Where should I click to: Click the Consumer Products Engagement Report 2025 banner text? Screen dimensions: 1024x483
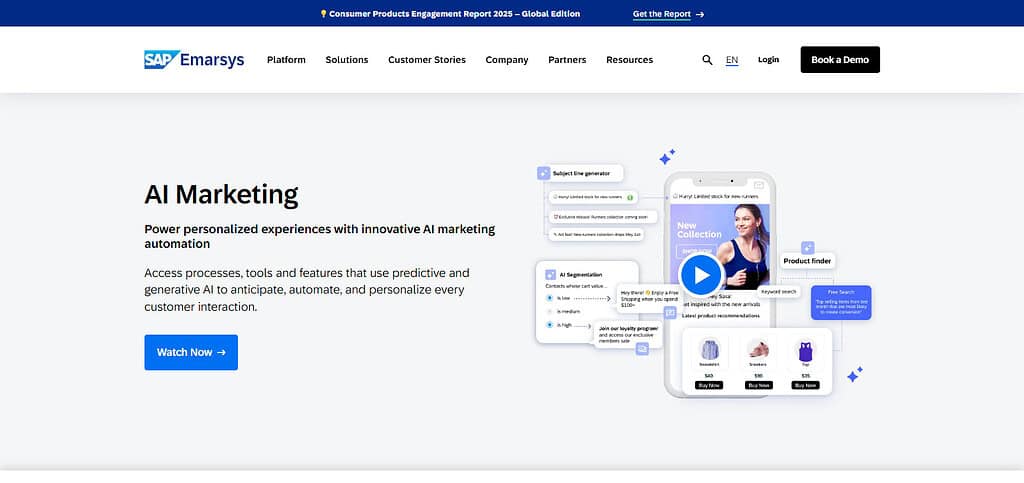[454, 14]
